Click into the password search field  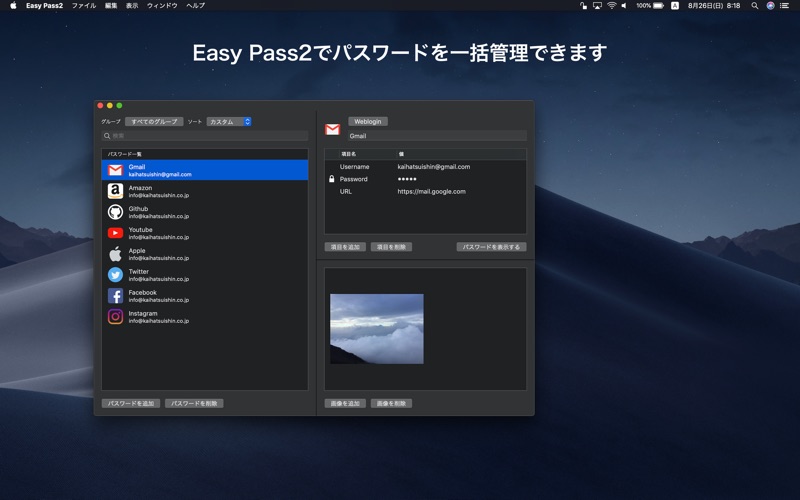coord(205,136)
